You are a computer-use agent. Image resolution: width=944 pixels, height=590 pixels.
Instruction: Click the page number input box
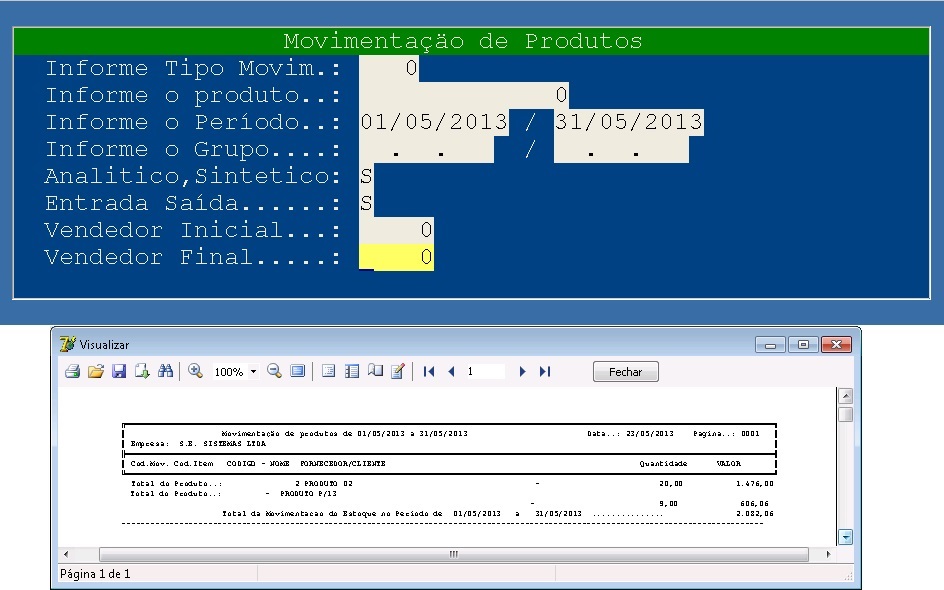pyautogui.click(x=486, y=371)
